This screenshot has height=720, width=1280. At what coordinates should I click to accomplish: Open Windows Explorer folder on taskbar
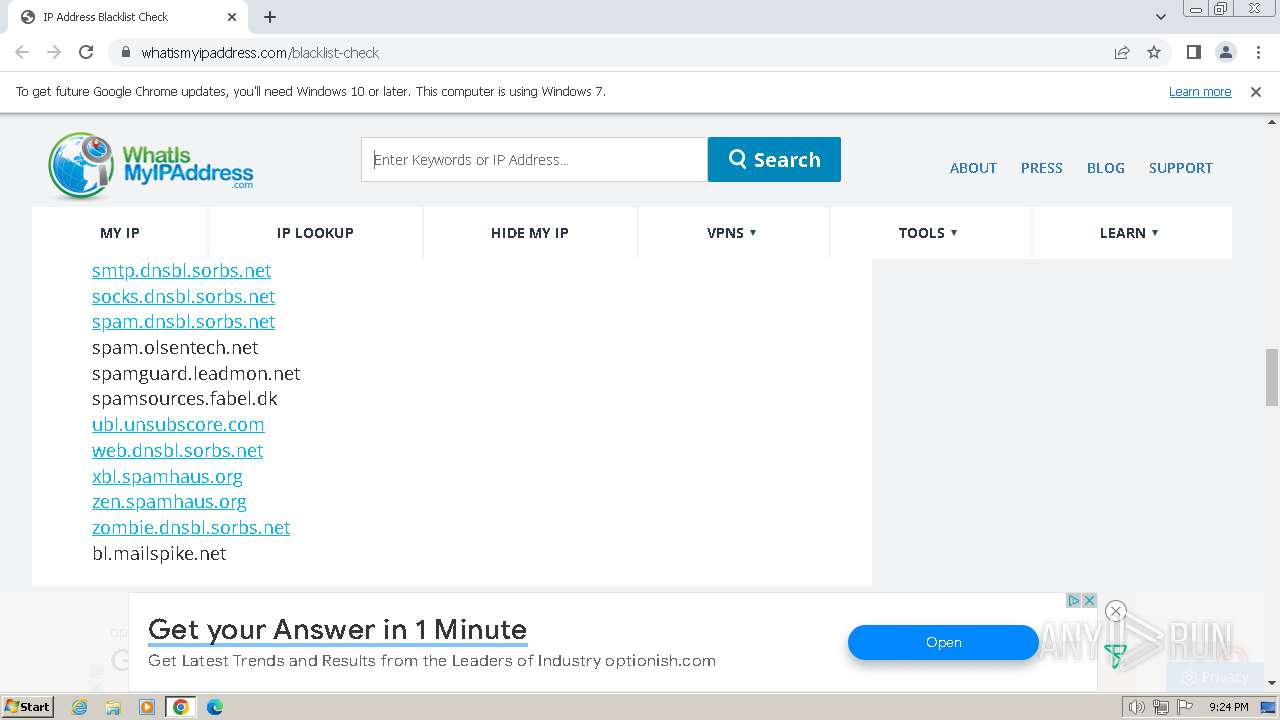(x=113, y=707)
